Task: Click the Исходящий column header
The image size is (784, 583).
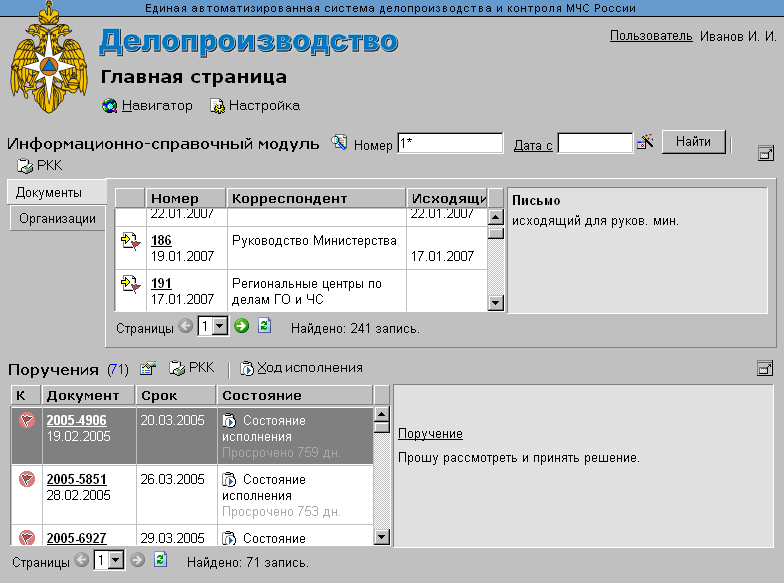Action: pyautogui.click(x=447, y=198)
